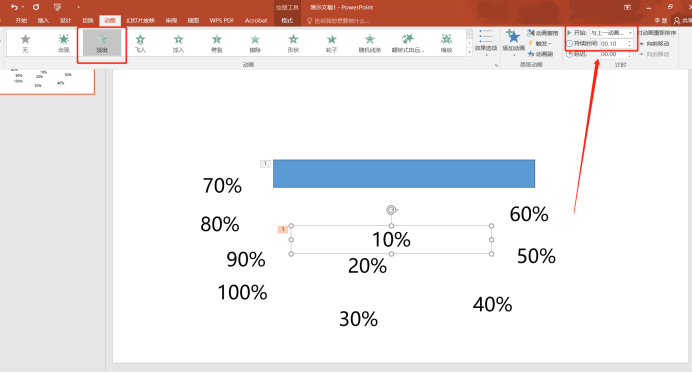This screenshot has height=373, width=692.
Task: Select the 轮子 wheel animation effect
Action: (331, 43)
